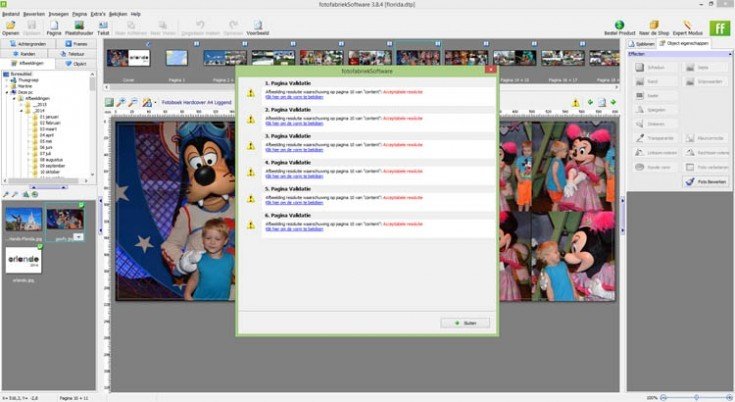Collapse the Effecten panel header
The width and height of the screenshot is (735, 402).
[730, 54]
